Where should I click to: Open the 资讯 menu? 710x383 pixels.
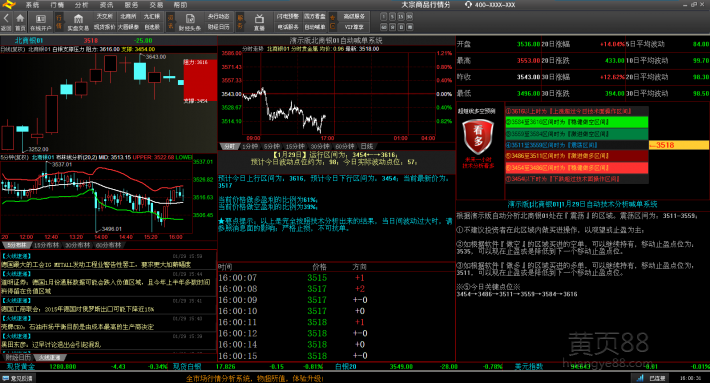tap(106, 5)
